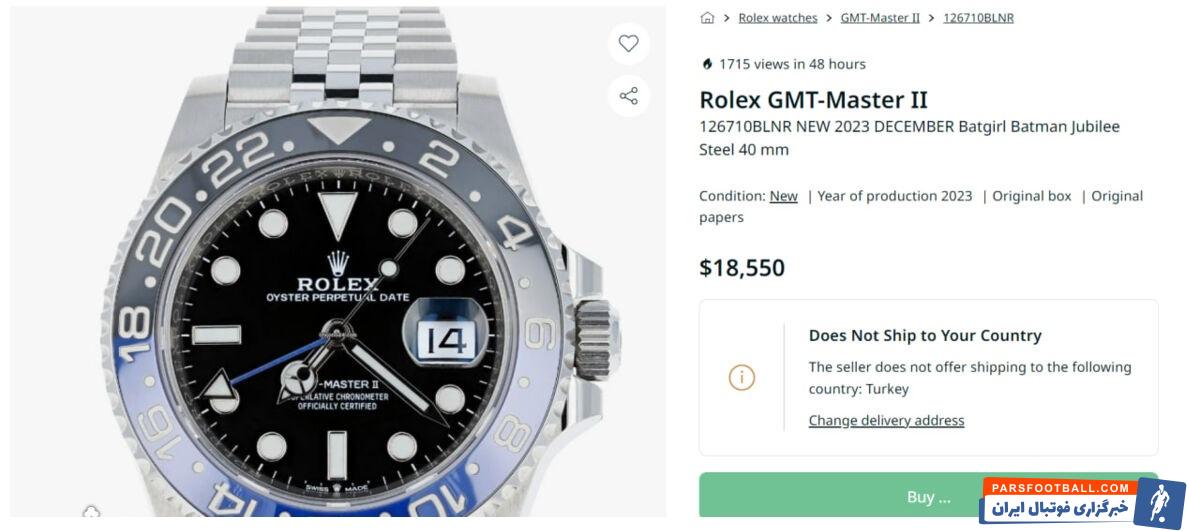This screenshot has height=531, width=1187.
Task: Click the date window showing 14 on the watch
Action: (x=446, y=341)
